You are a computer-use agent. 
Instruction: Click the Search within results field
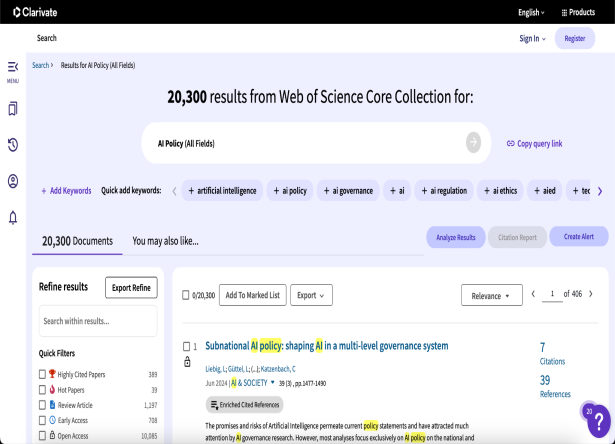pos(97,321)
